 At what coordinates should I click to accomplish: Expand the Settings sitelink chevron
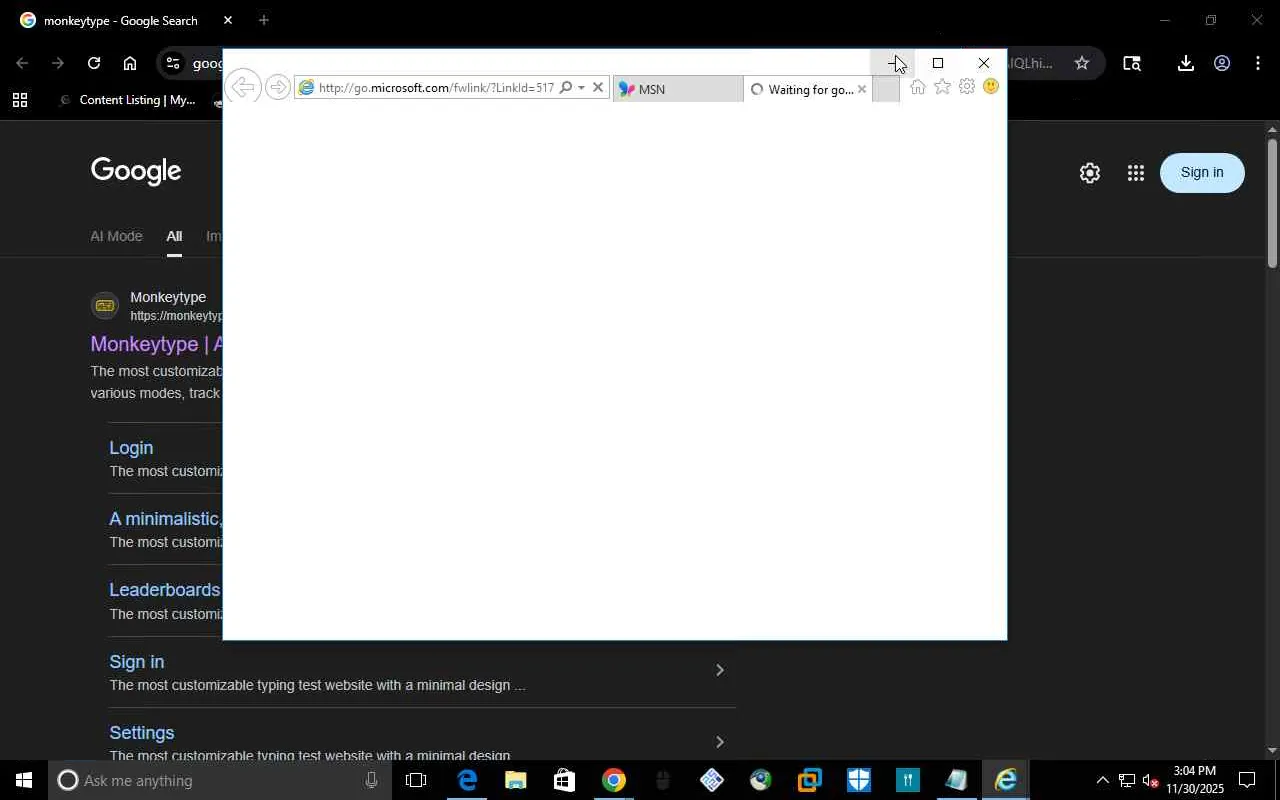719,741
